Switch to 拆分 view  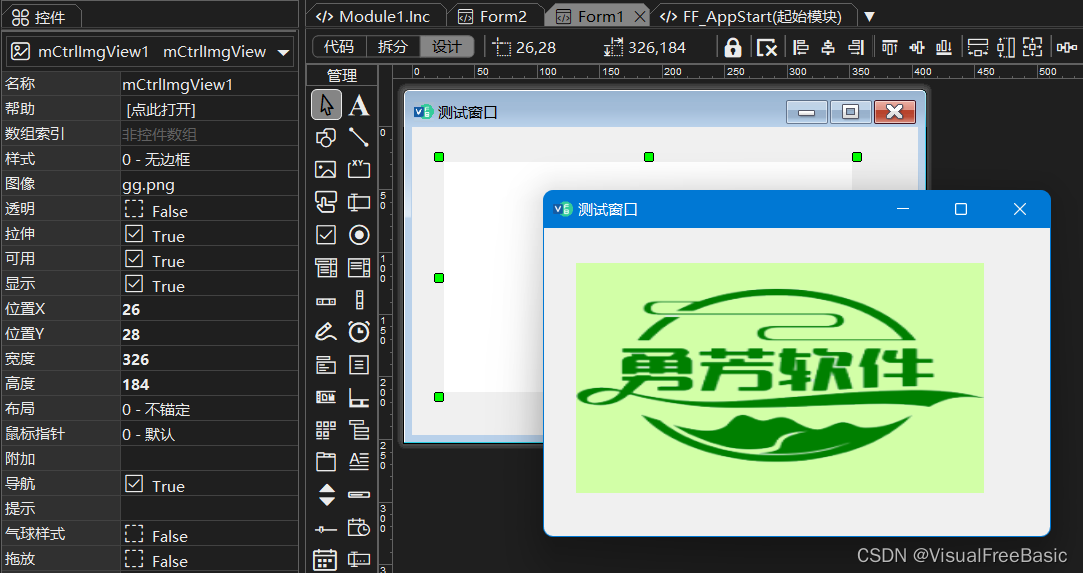pyautogui.click(x=393, y=46)
